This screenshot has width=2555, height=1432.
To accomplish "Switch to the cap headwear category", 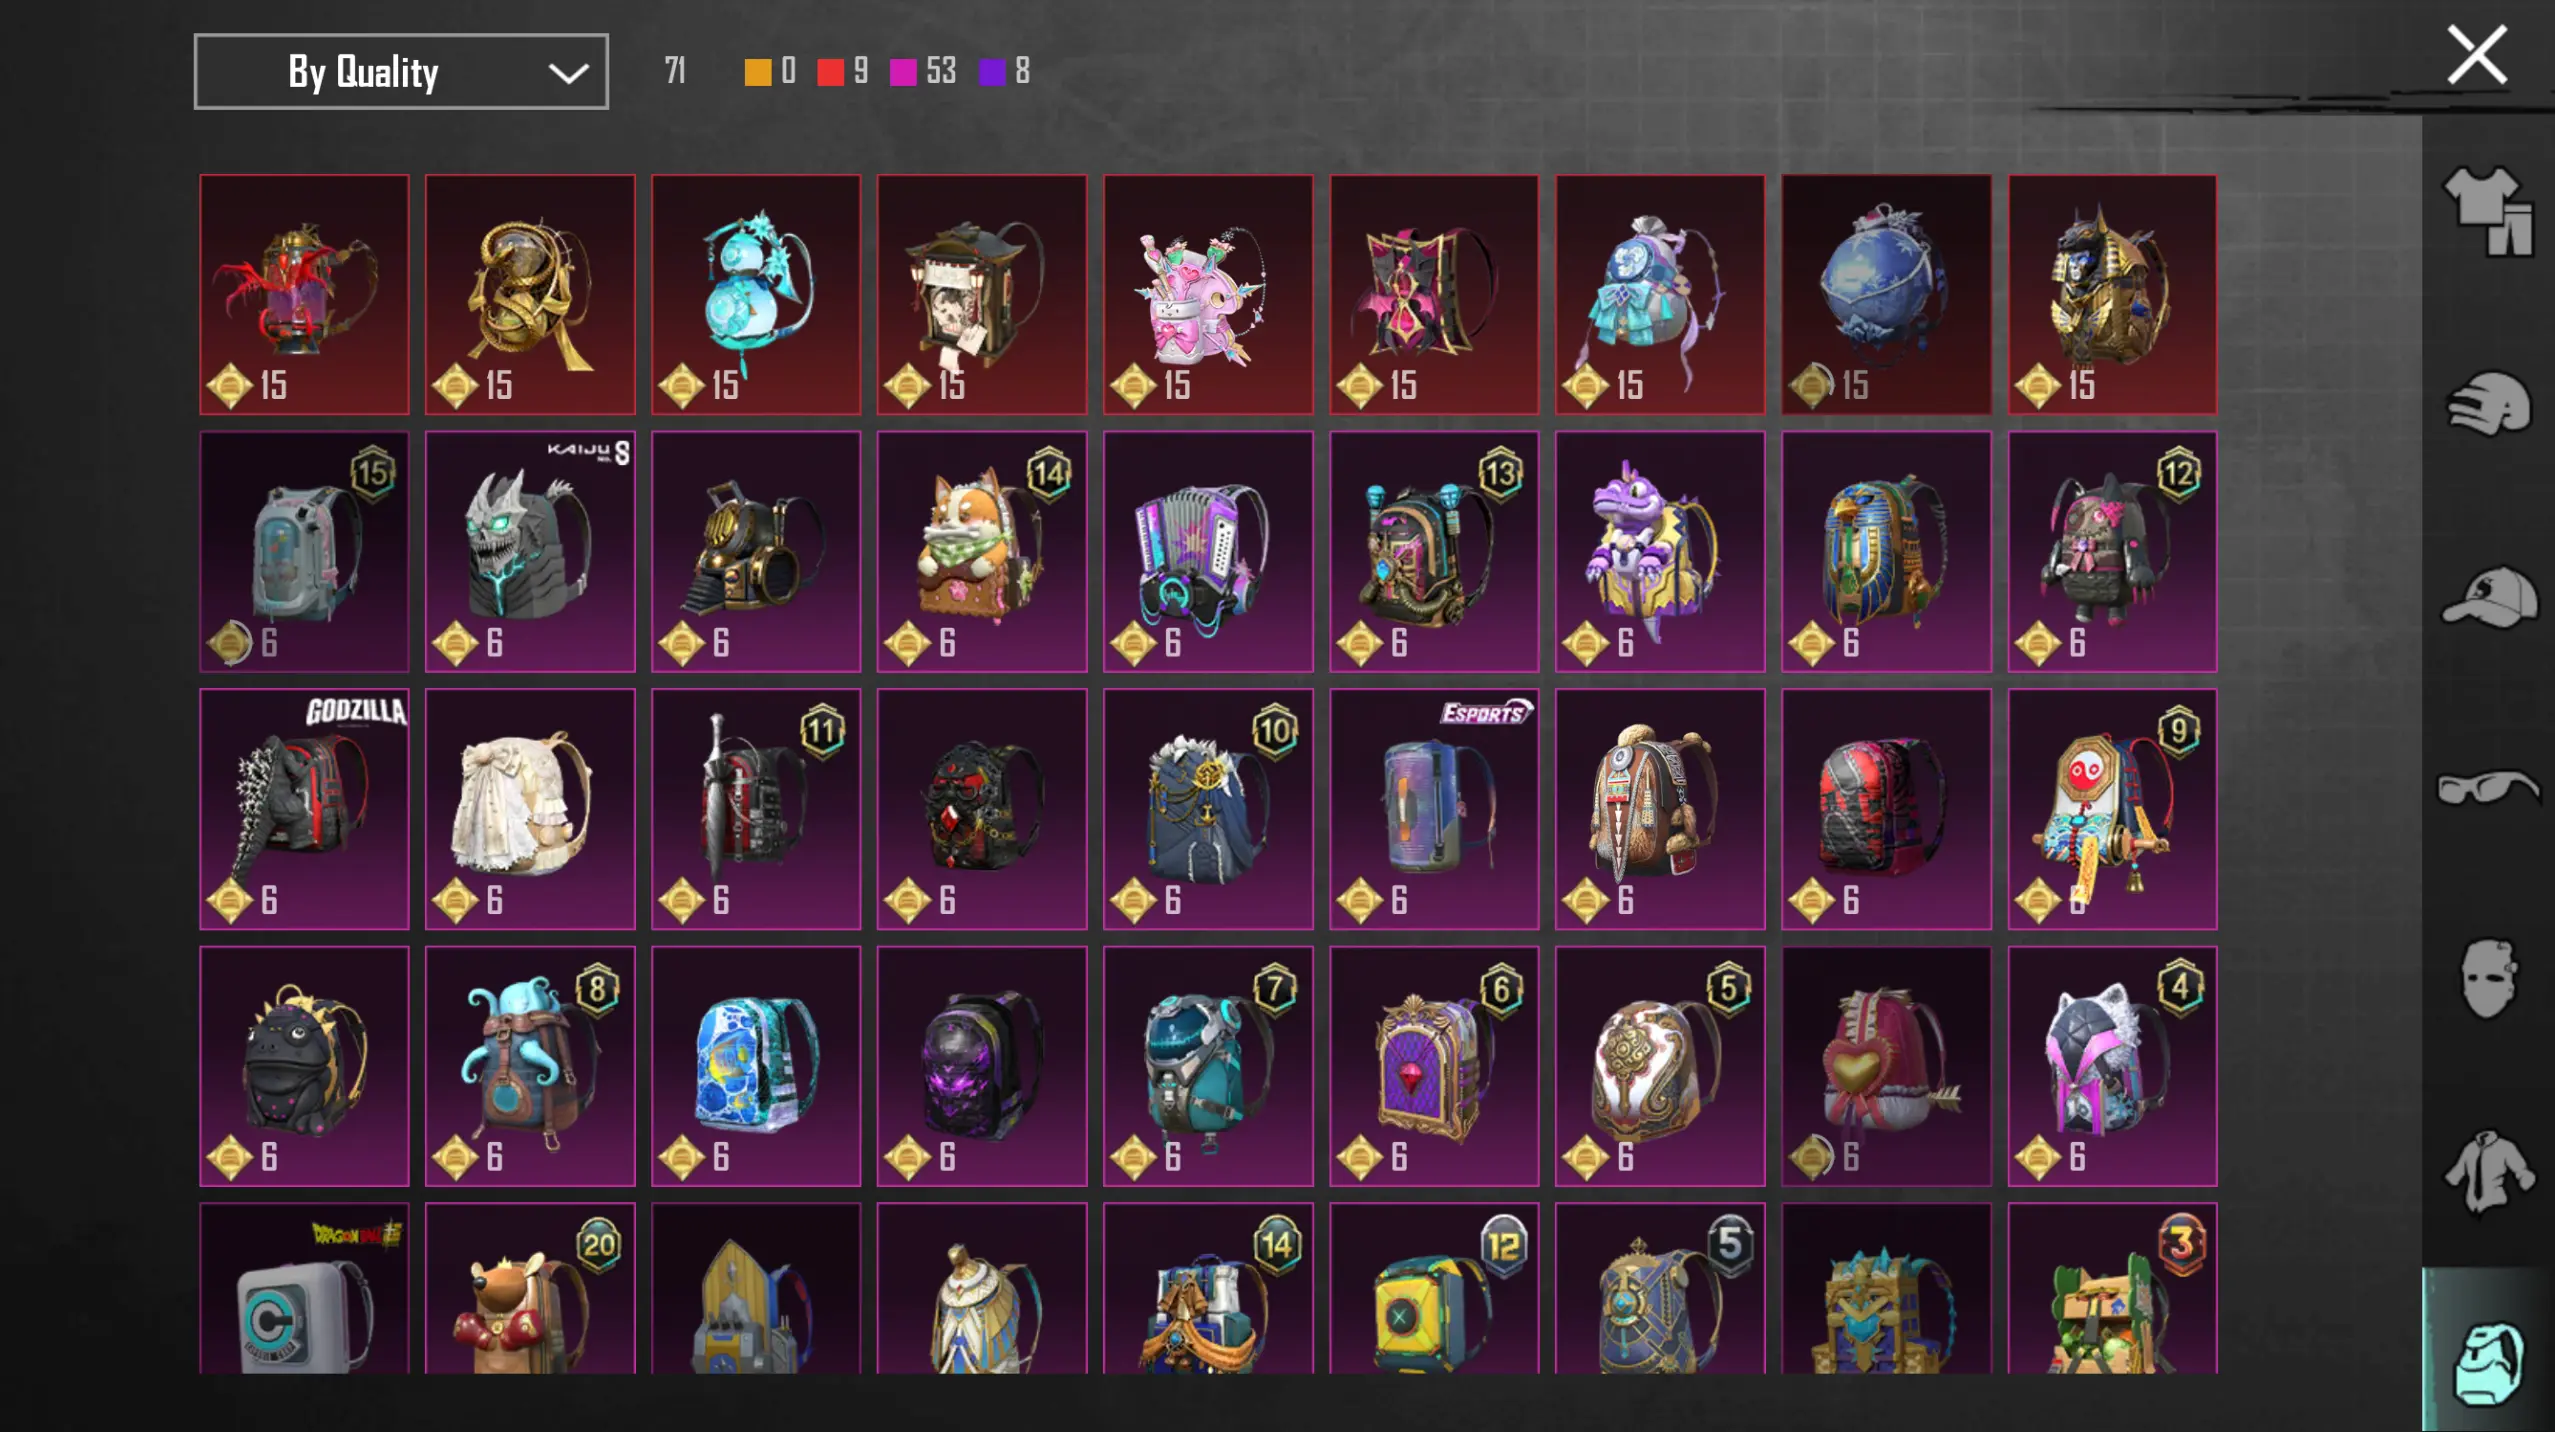I will [2488, 597].
